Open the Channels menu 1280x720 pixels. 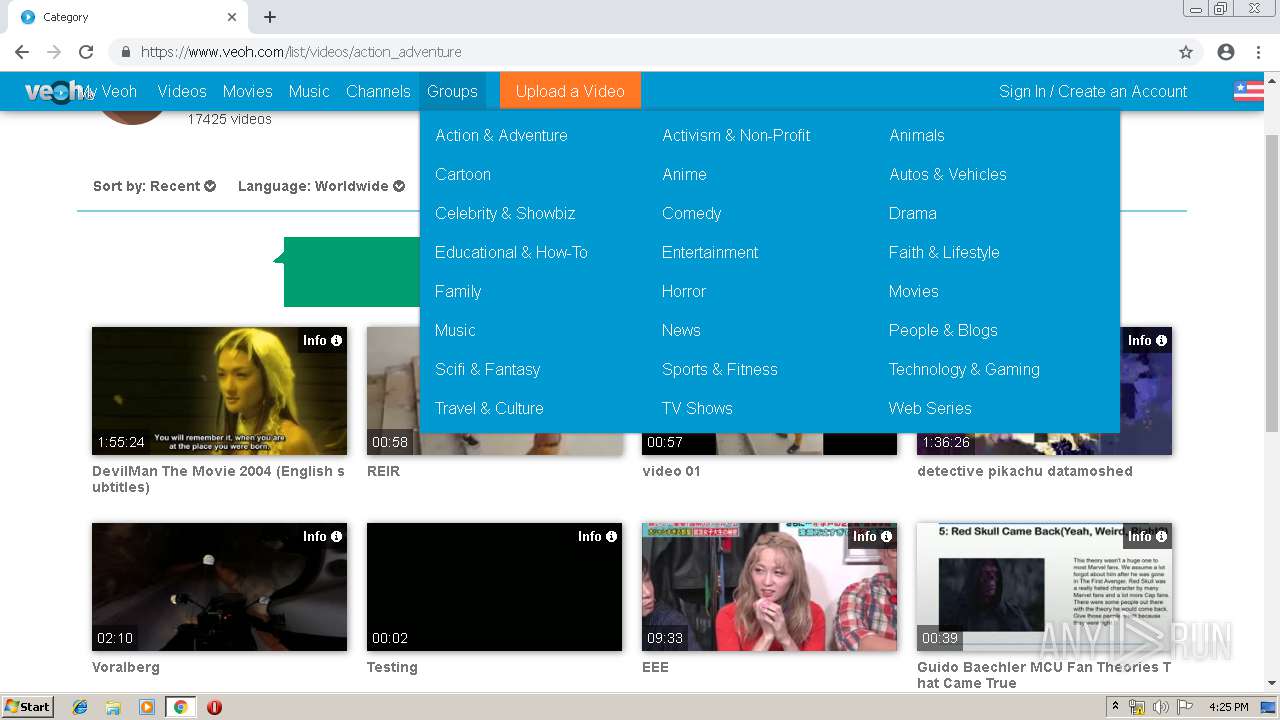point(378,91)
